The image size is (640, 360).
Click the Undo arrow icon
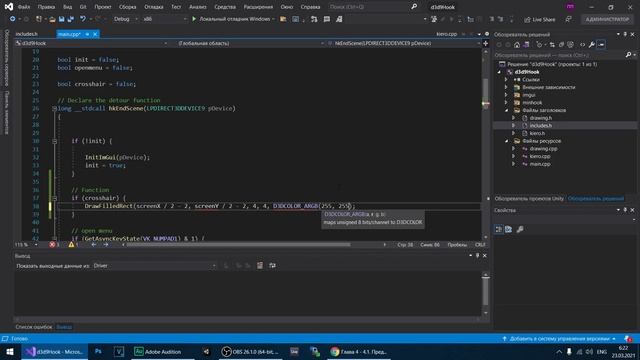tap(83, 19)
